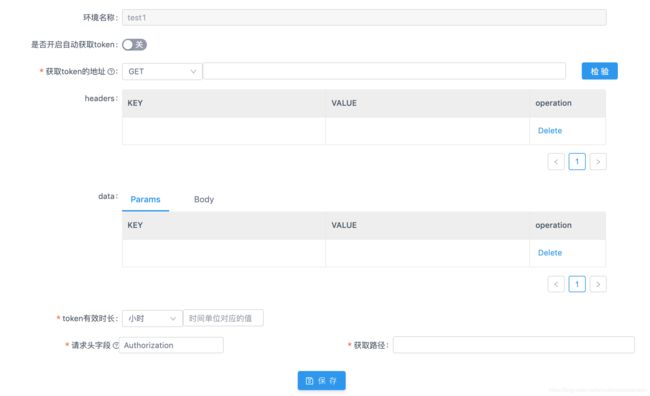
Task: Go to previous page of data table
Action: coord(556,284)
